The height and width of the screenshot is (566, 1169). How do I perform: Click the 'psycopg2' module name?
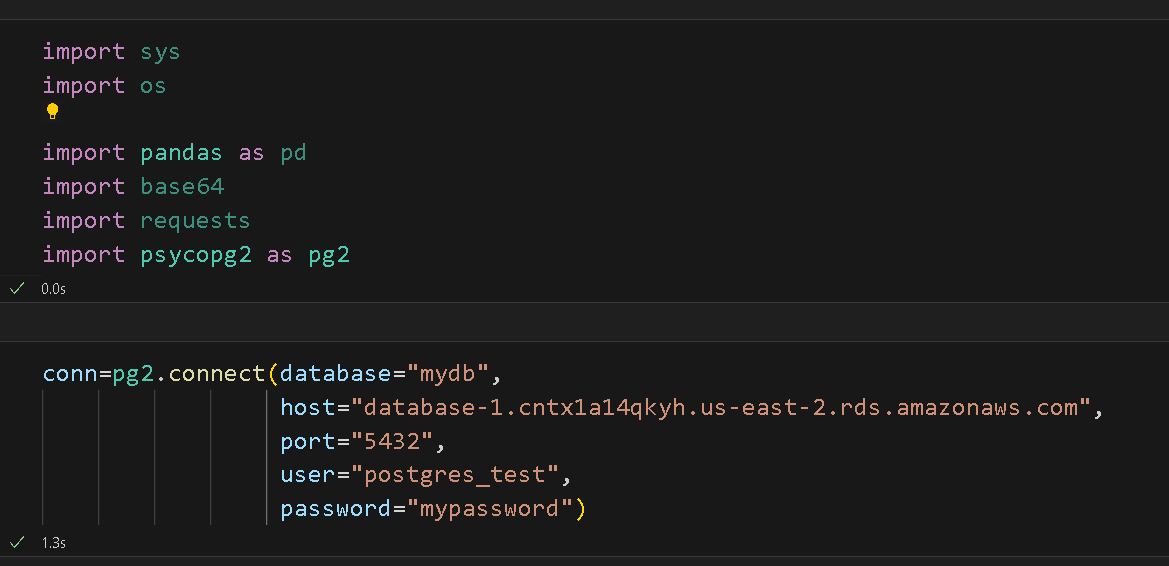(x=195, y=255)
